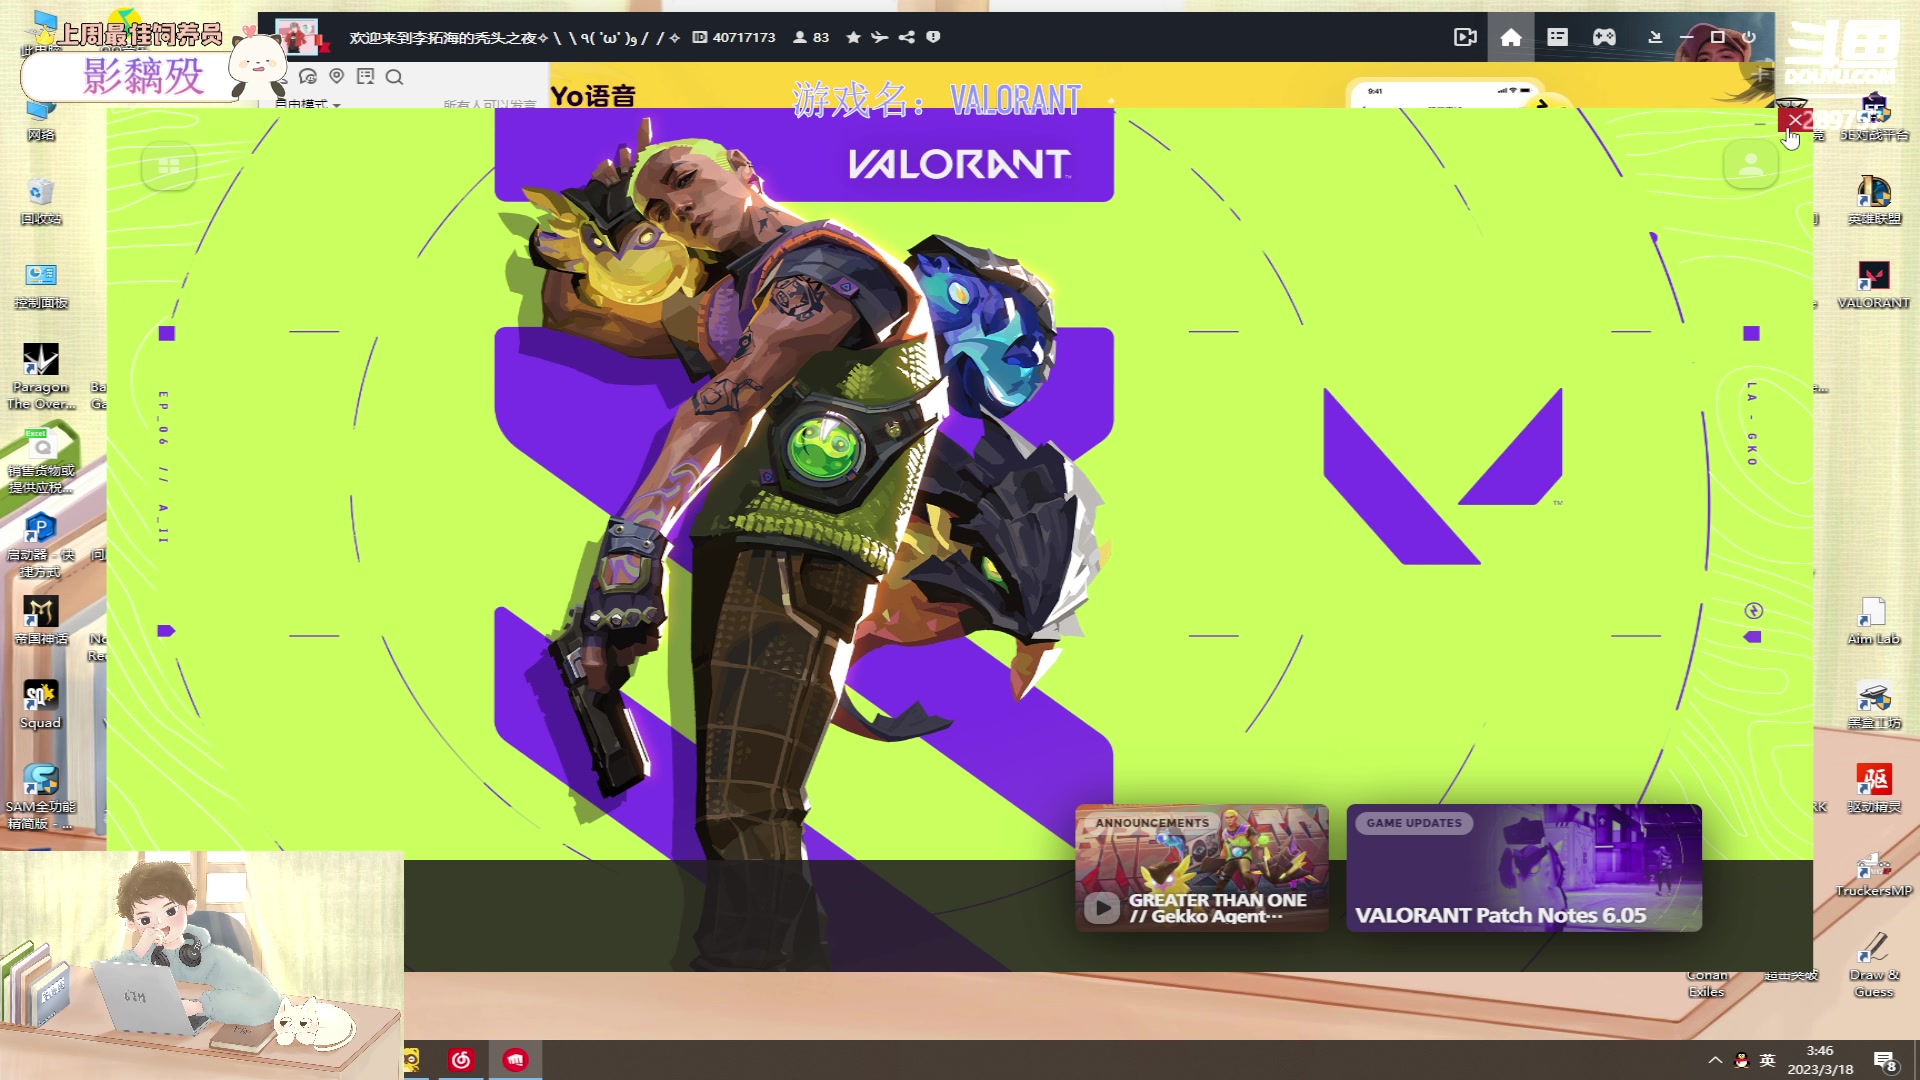Click the download arrow icon in top bar
This screenshot has height=1080, width=1920.
coord(1655,37)
